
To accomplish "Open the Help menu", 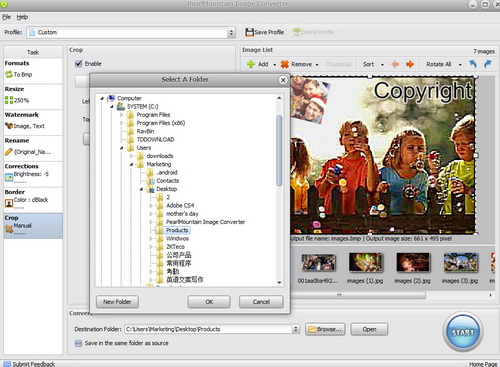I will [22, 17].
